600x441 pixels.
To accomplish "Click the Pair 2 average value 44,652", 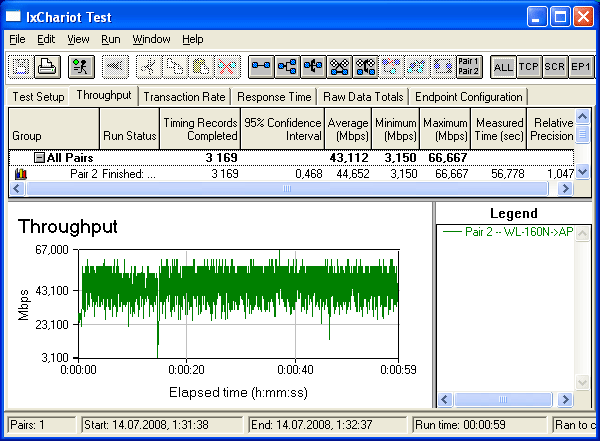I will click(x=353, y=174).
